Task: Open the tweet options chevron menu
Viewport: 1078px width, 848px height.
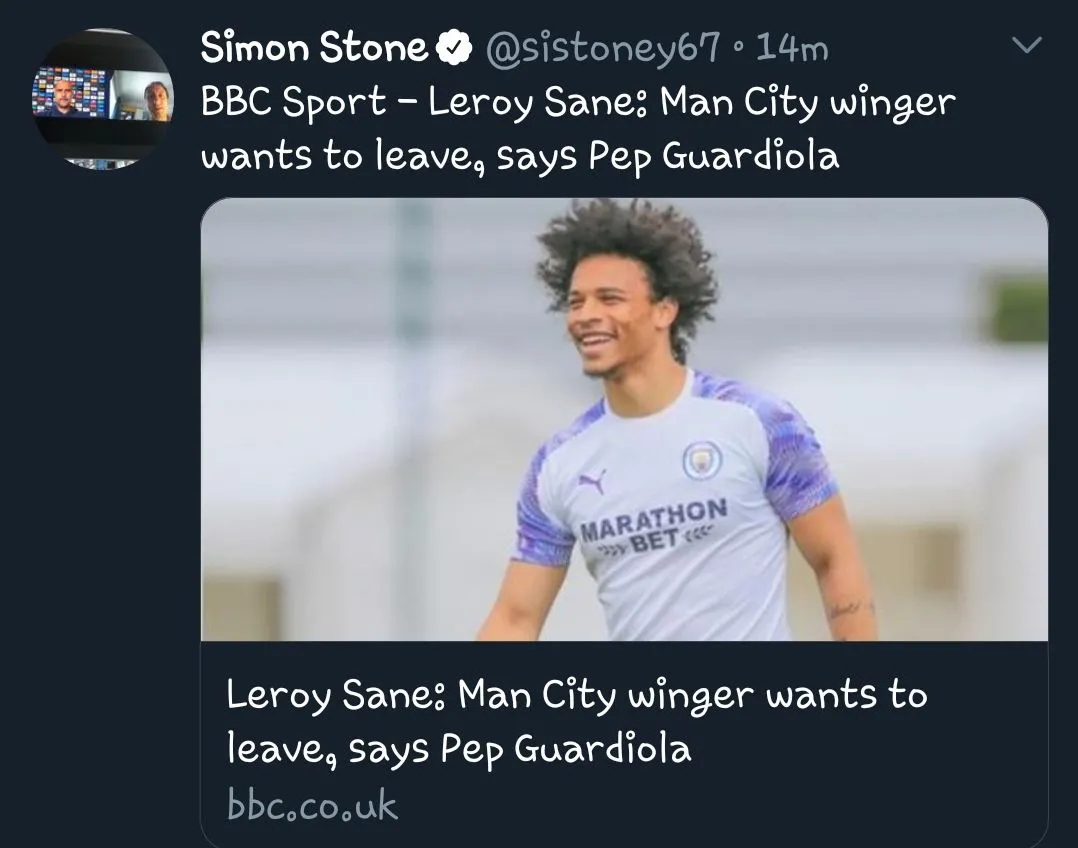Action: [1027, 46]
